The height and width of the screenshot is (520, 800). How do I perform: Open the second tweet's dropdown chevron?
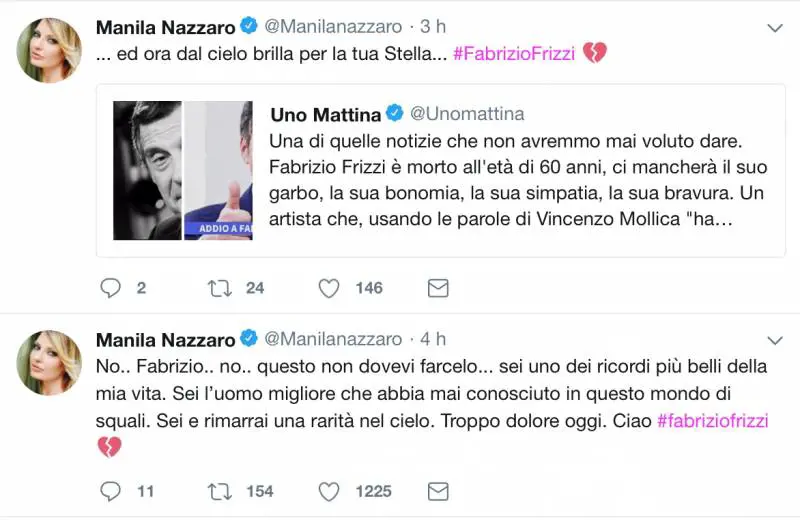pos(774,339)
